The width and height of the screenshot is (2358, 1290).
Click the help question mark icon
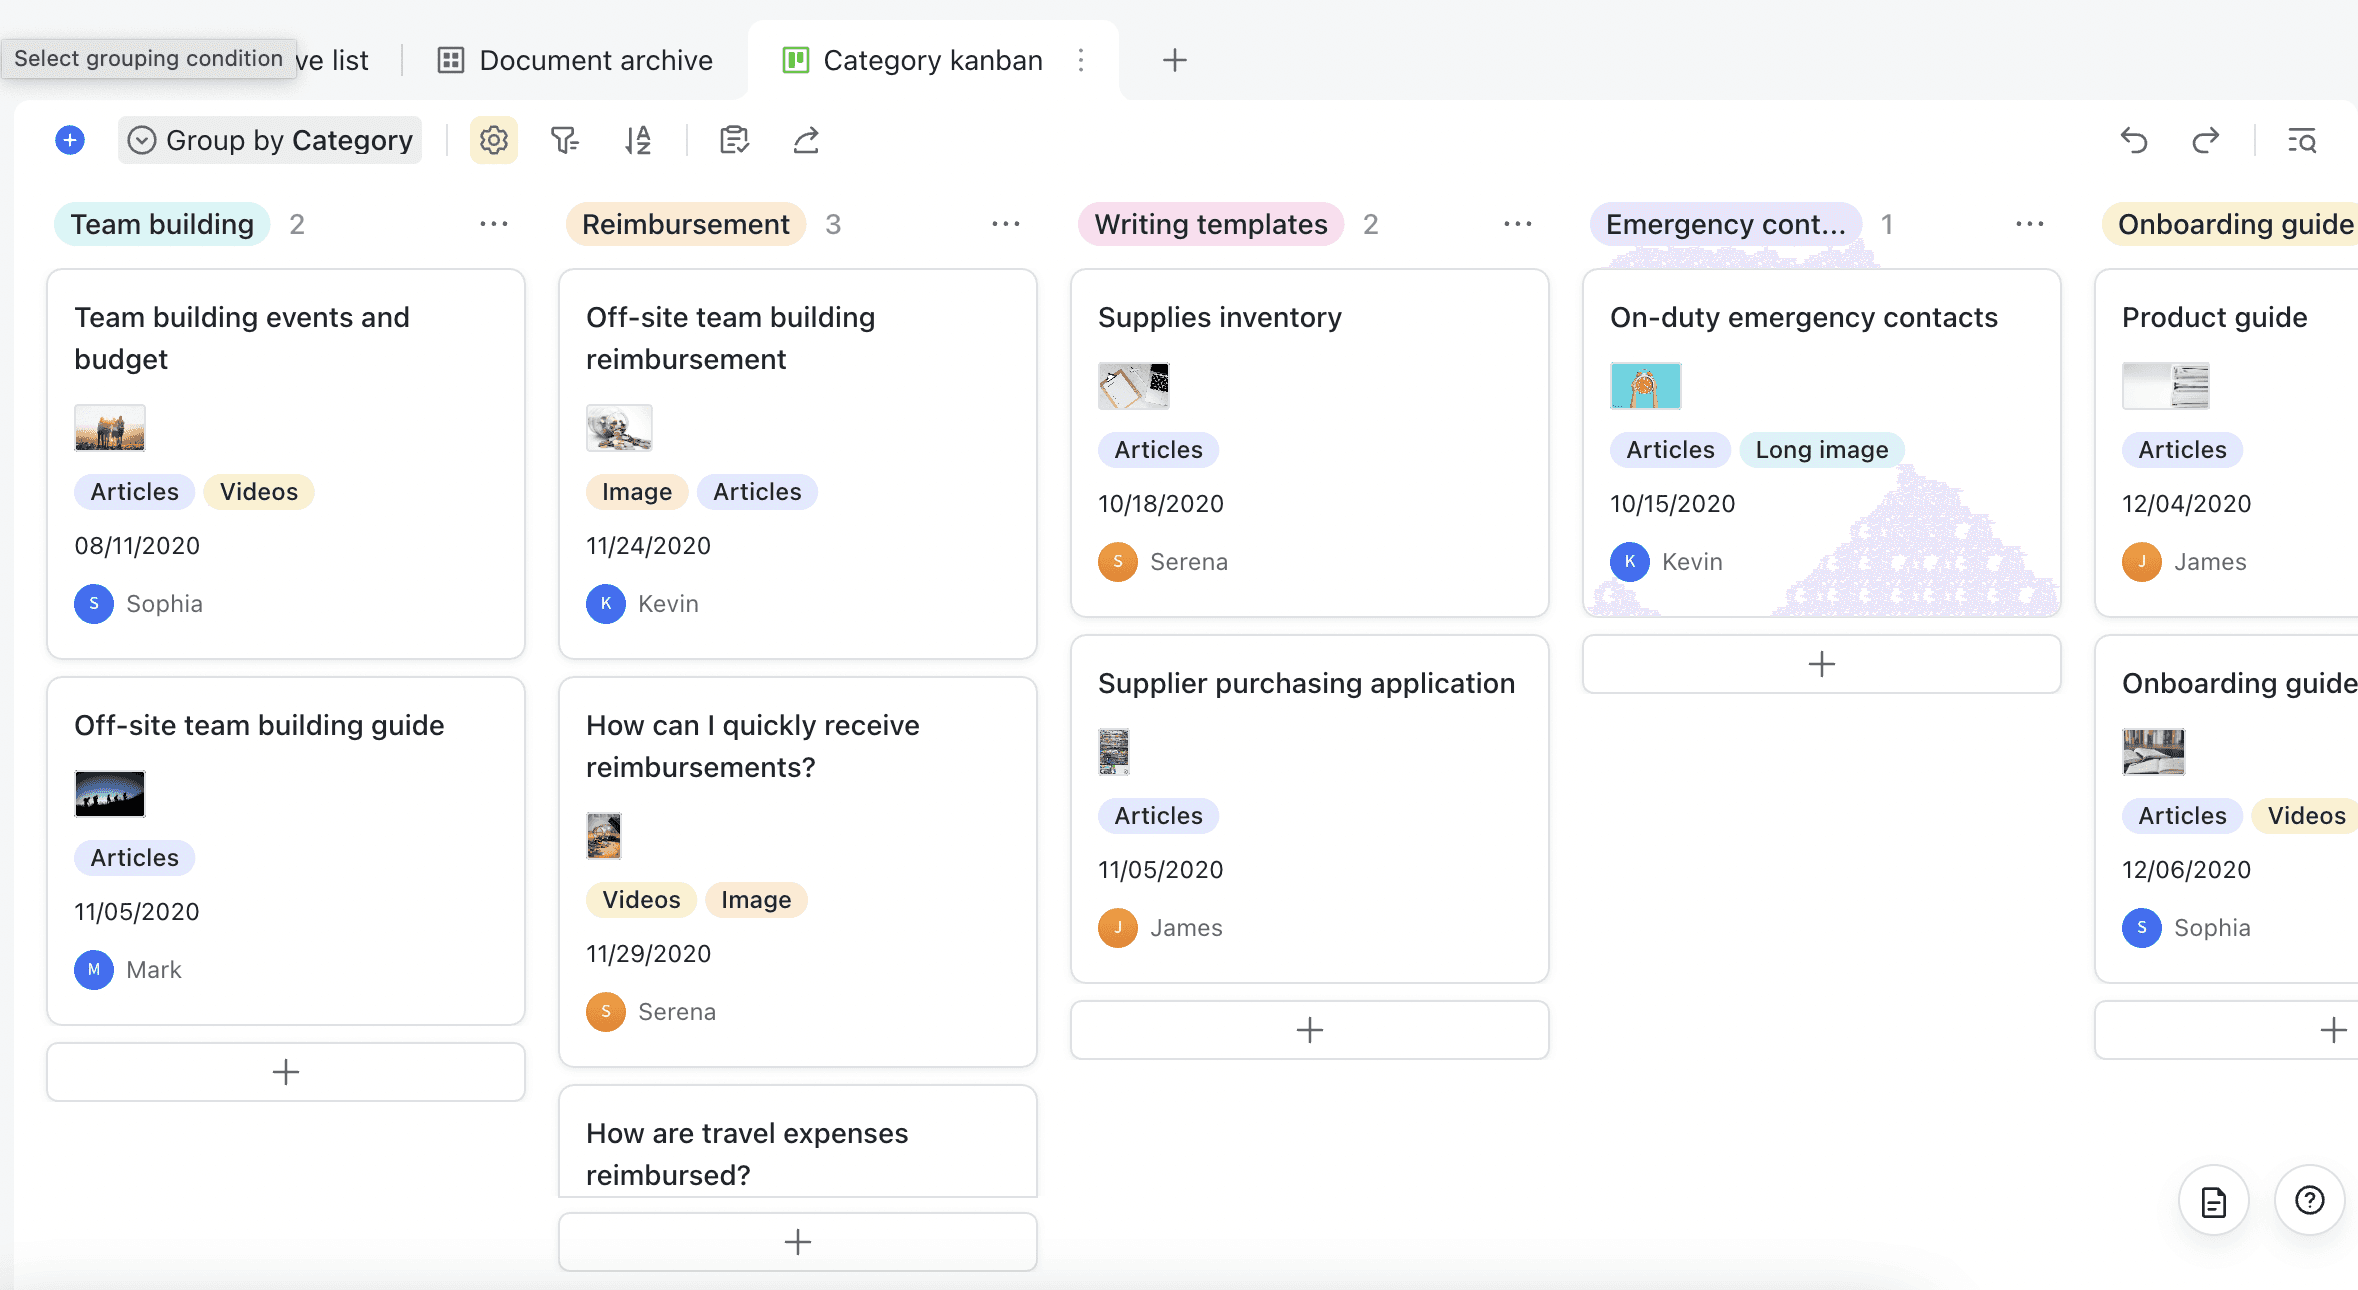pos(2309,1200)
